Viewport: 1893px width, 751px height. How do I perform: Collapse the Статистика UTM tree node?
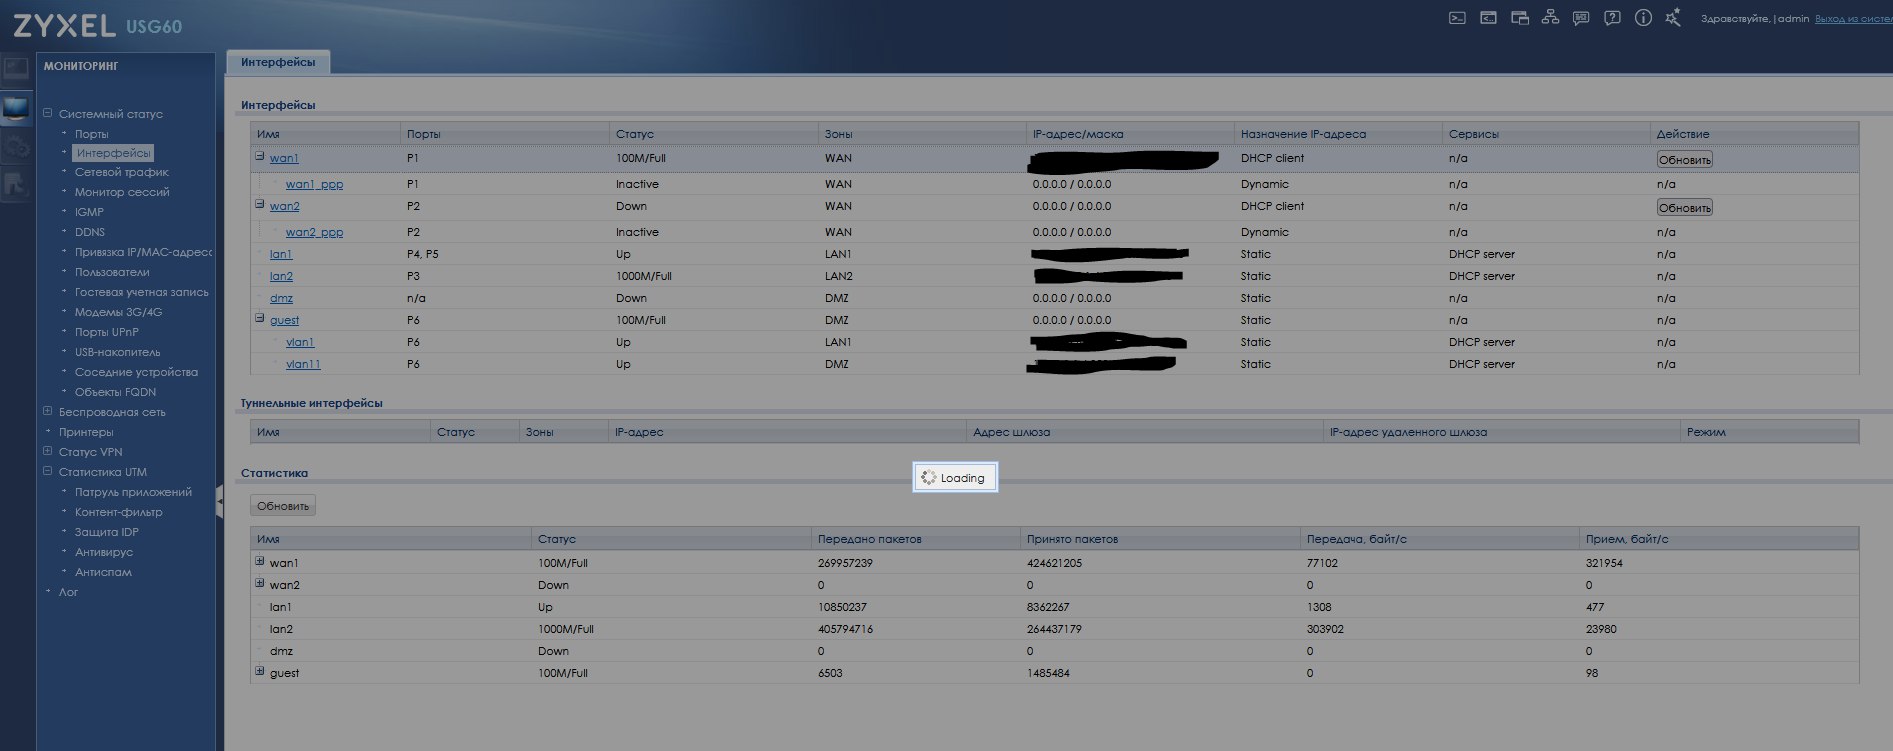point(48,471)
